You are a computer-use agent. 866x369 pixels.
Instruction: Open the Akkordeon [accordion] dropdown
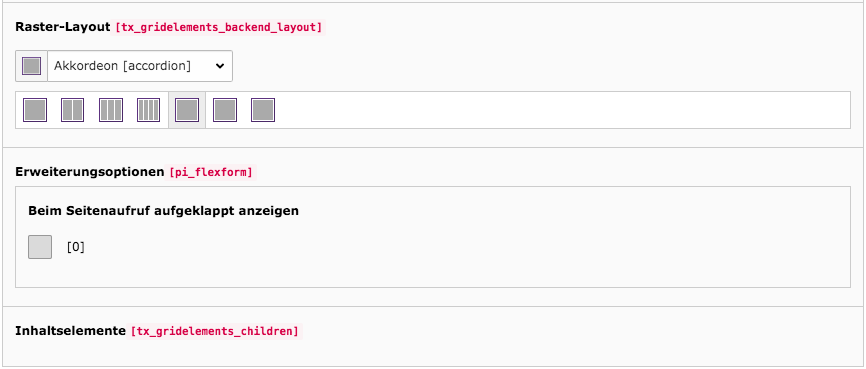[140, 66]
